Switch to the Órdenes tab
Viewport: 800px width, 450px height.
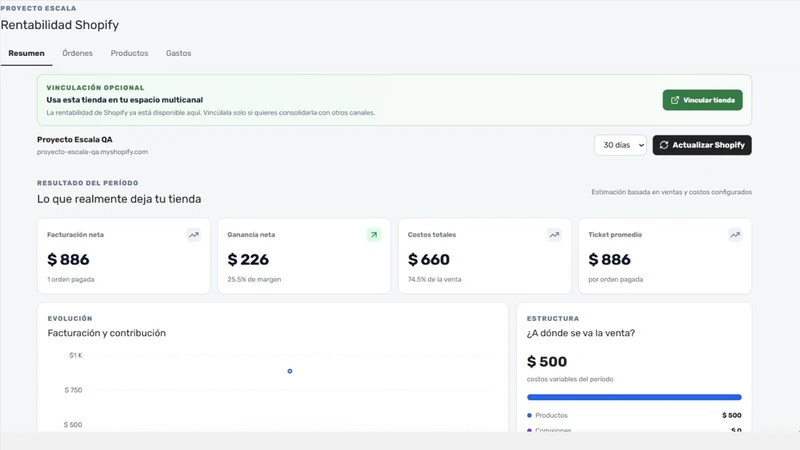(x=78, y=53)
